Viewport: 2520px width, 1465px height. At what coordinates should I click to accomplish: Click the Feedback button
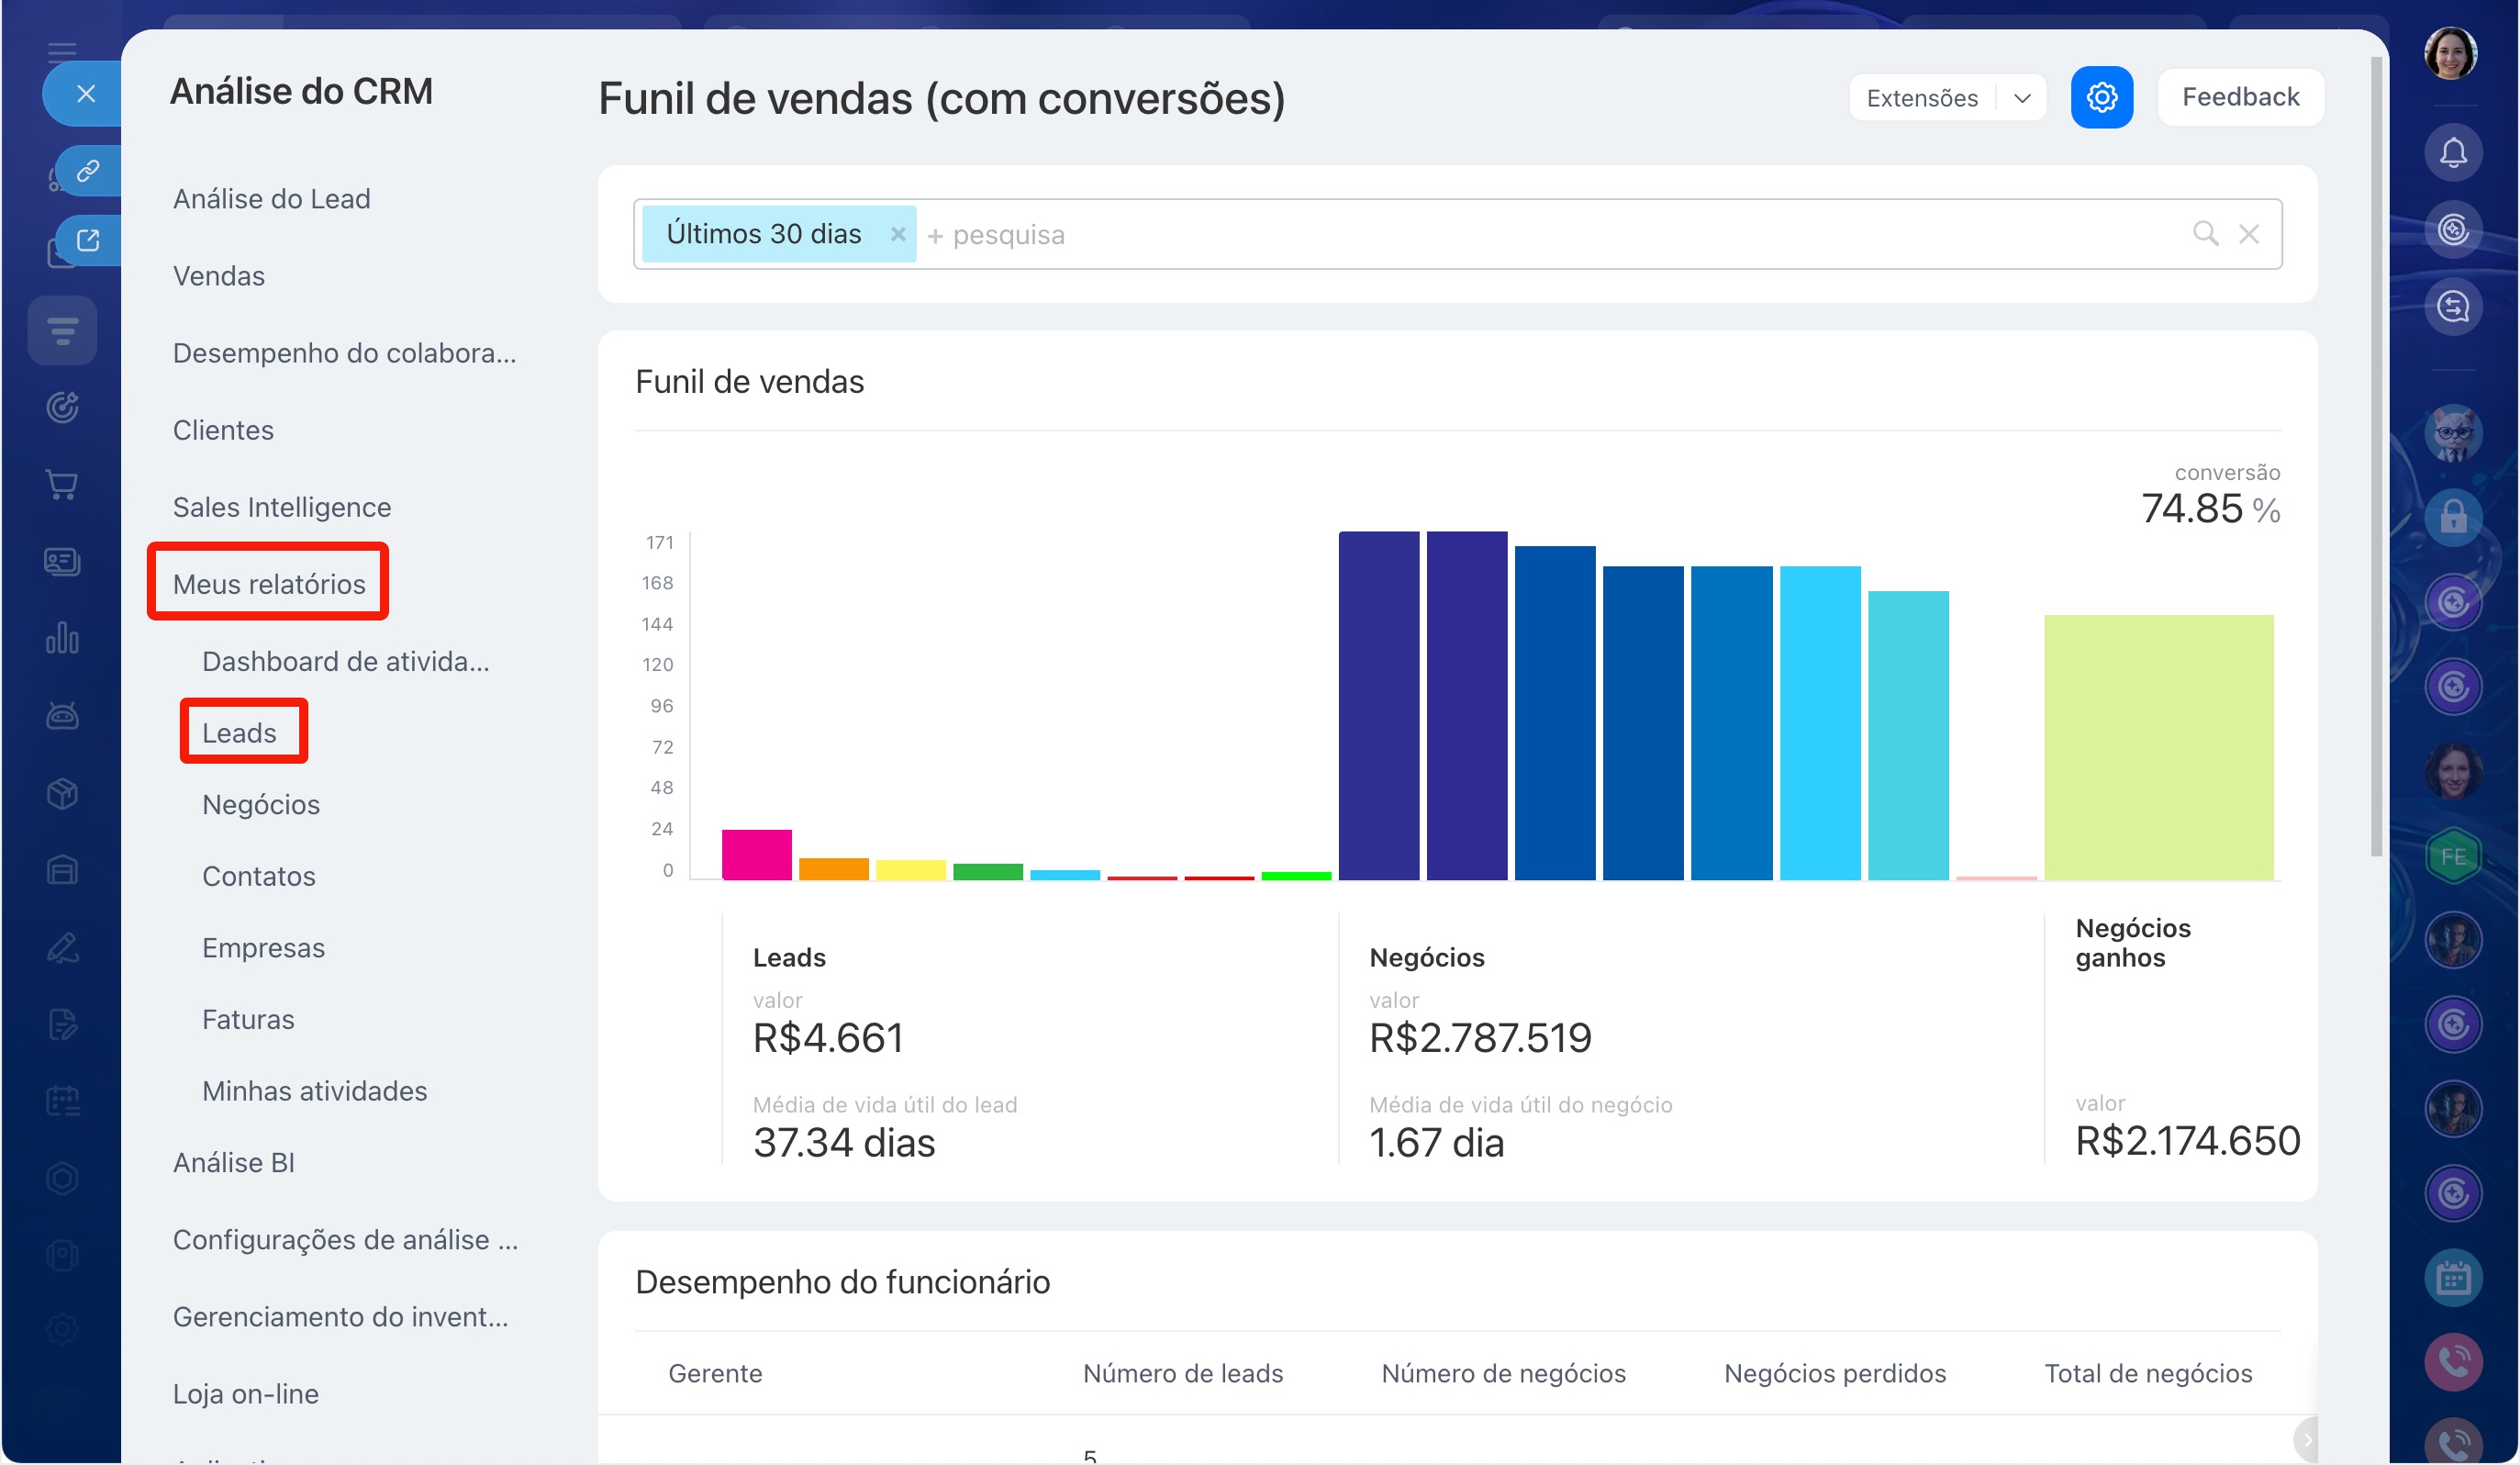pos(2240,97)
